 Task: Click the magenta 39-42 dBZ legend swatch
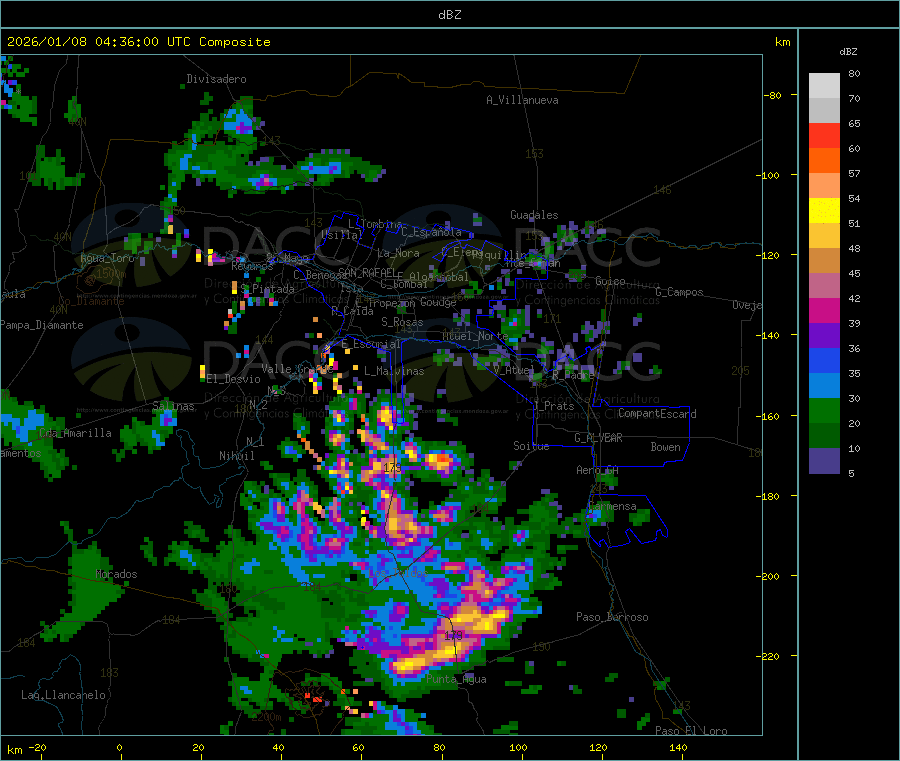pos(824,311)
